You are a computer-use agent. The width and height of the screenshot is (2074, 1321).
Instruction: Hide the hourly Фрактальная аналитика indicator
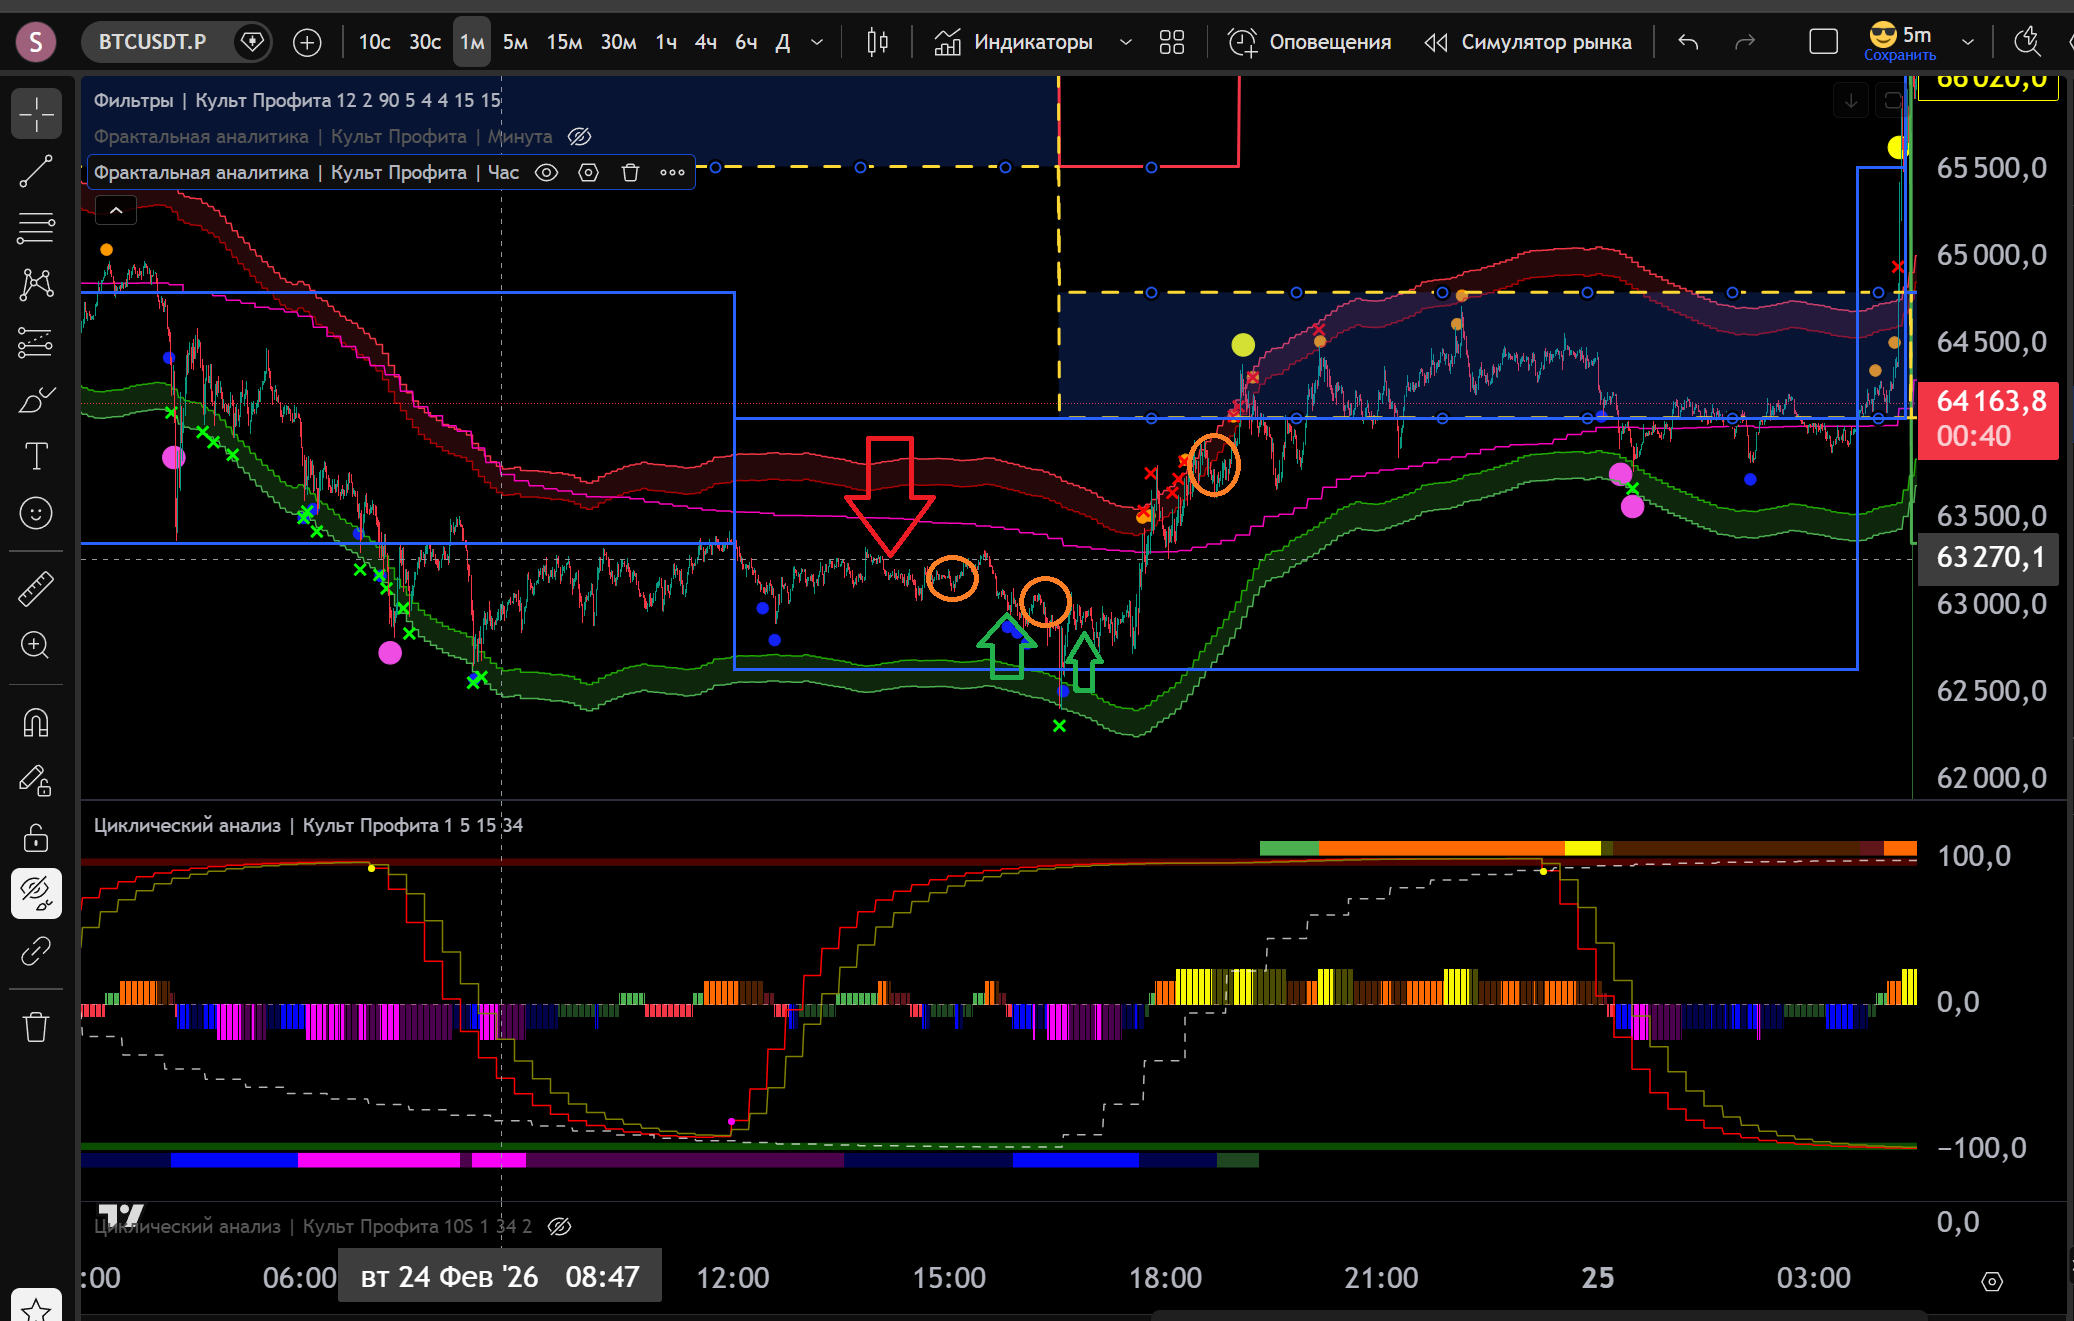pos(546,173)
